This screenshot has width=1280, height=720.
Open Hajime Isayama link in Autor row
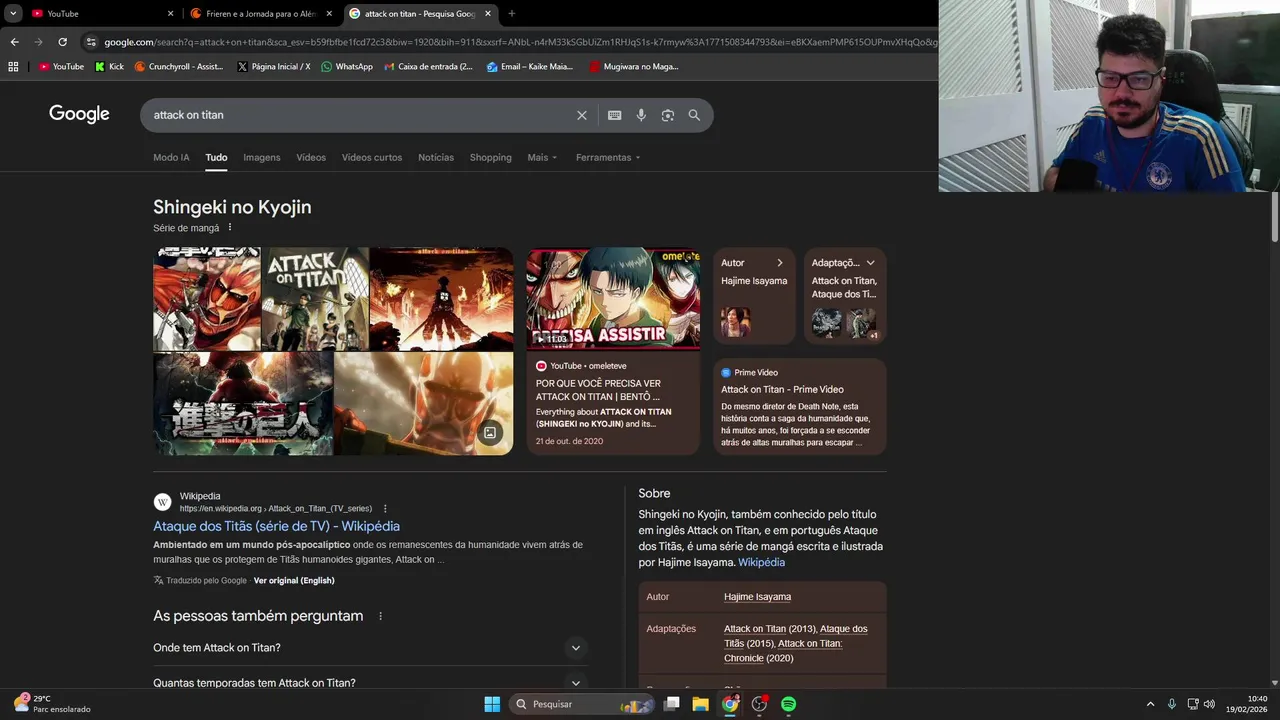[757, 597]
